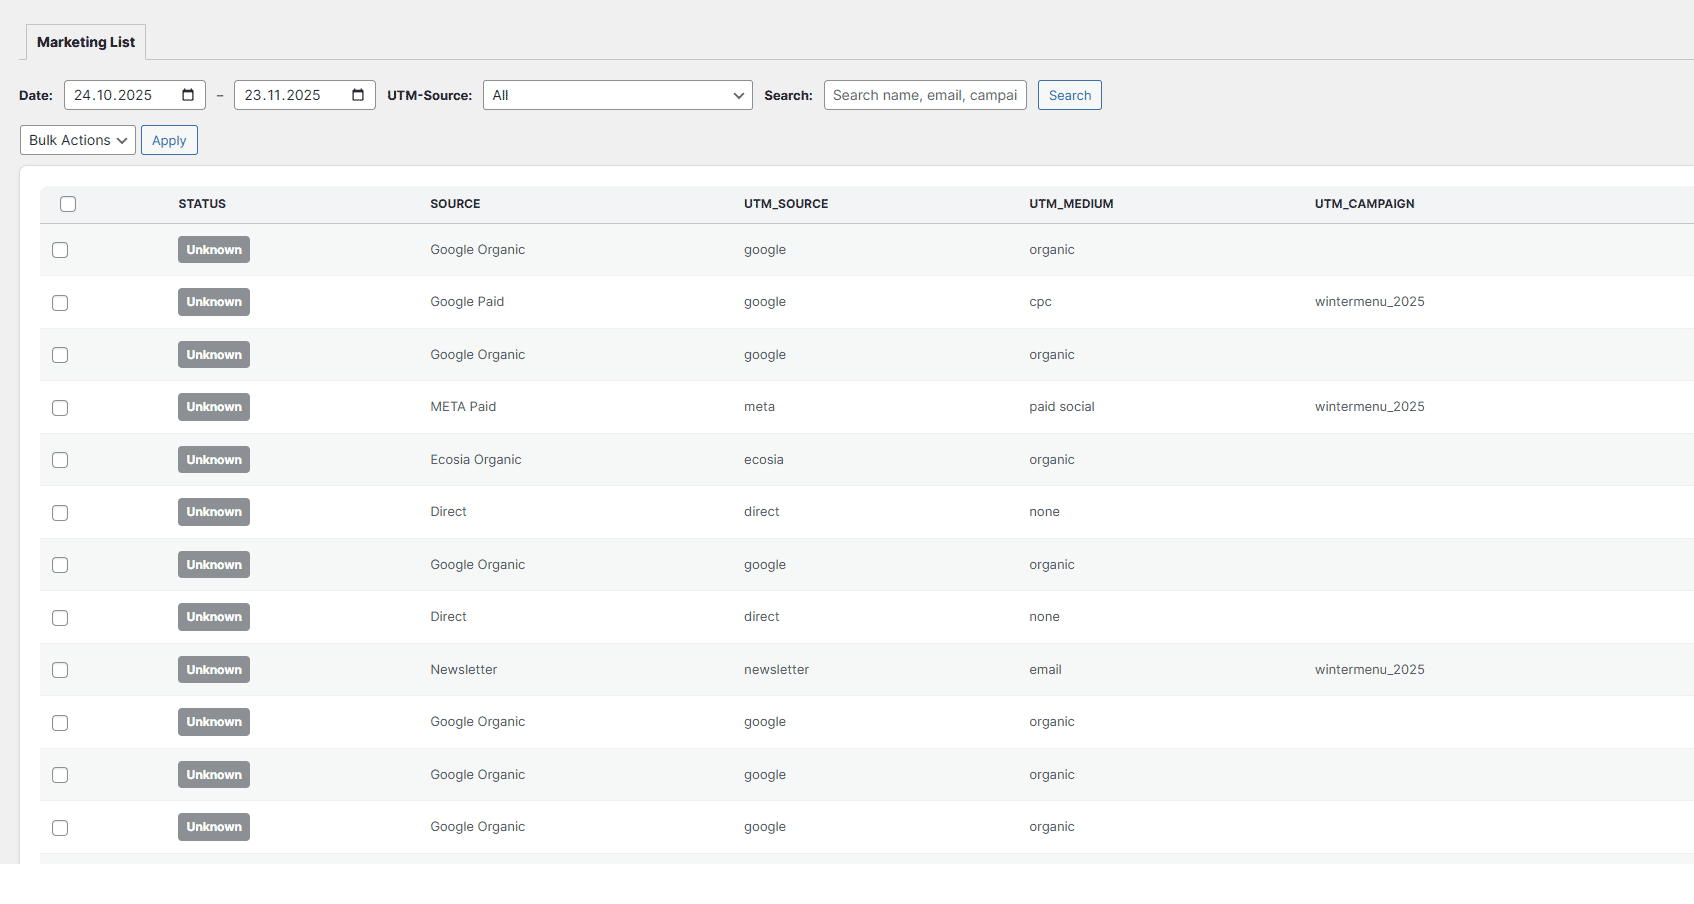Click the Unknown badge in META Paid row
Image resolution: width=1694 pixels, height=904 pixels.
(214, 407)
